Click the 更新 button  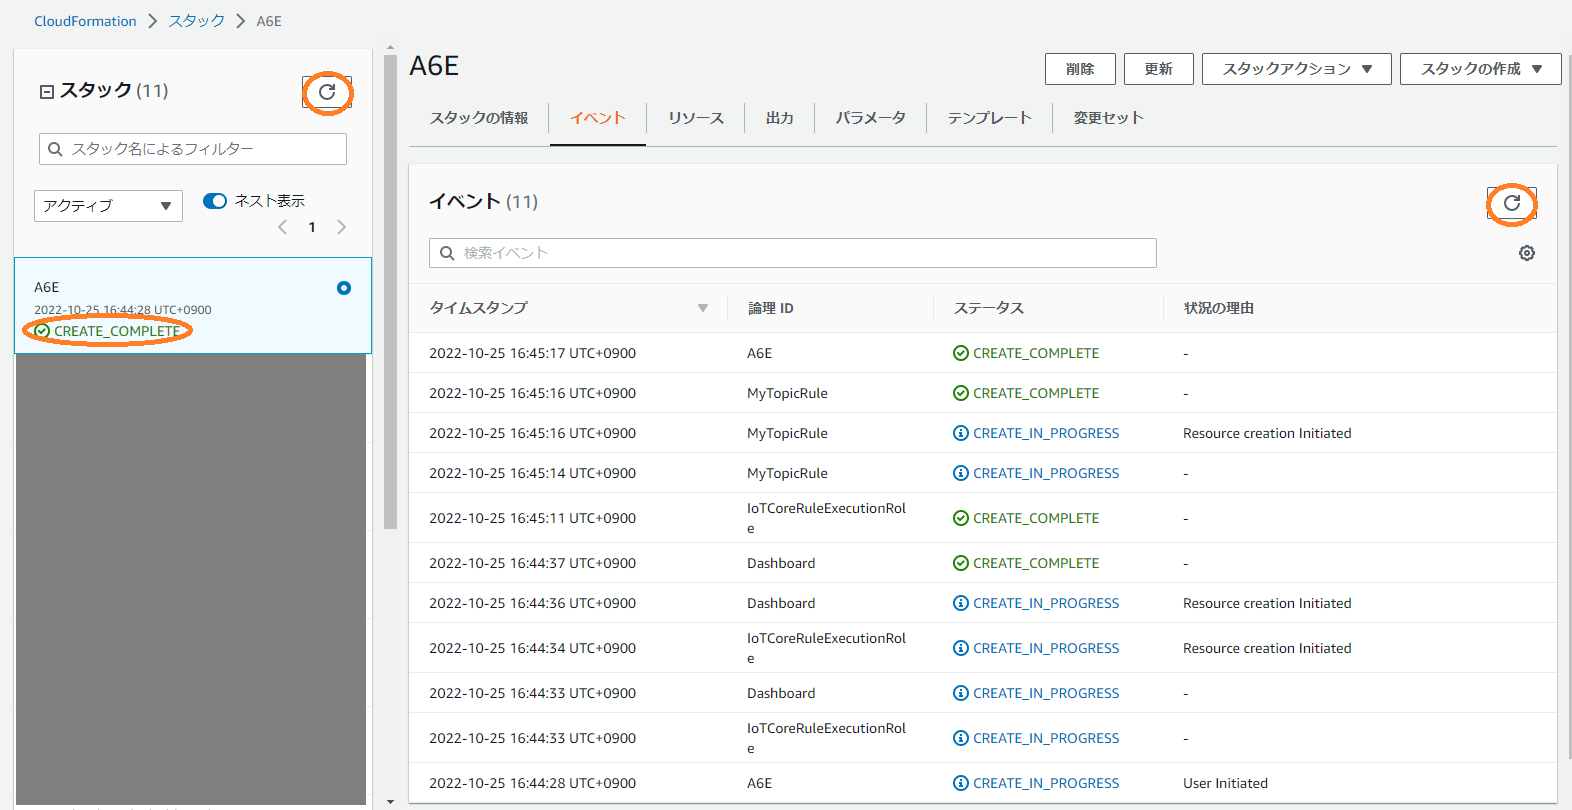pos(1158,69)
